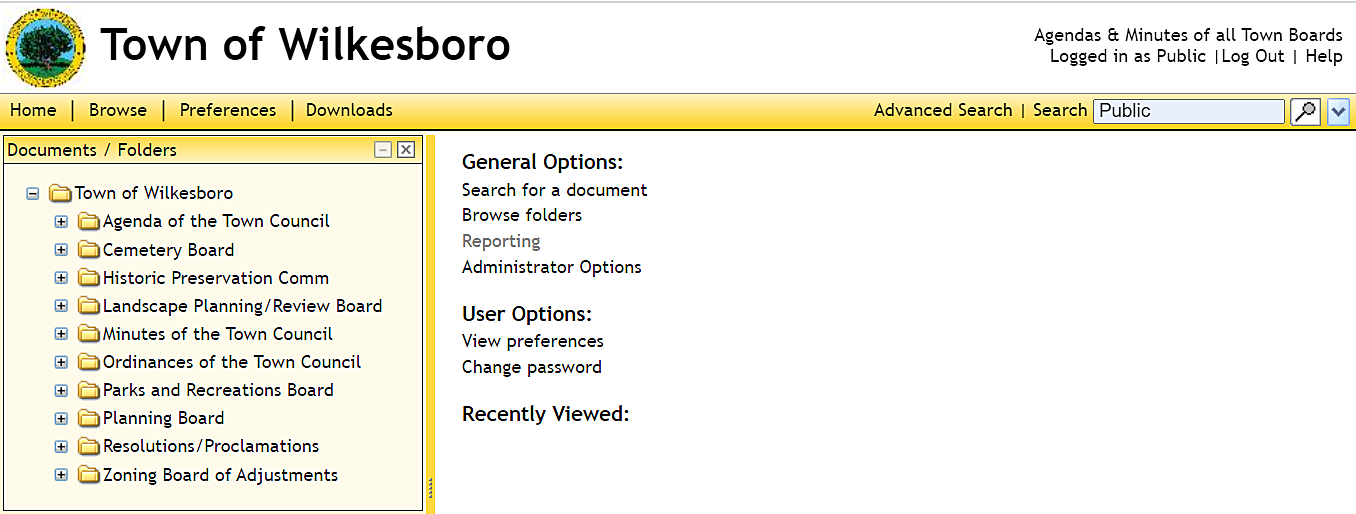Click the Log Out link
Image resolution: width=1356 pixels, height=514 pixels.
pos(1252,56)
